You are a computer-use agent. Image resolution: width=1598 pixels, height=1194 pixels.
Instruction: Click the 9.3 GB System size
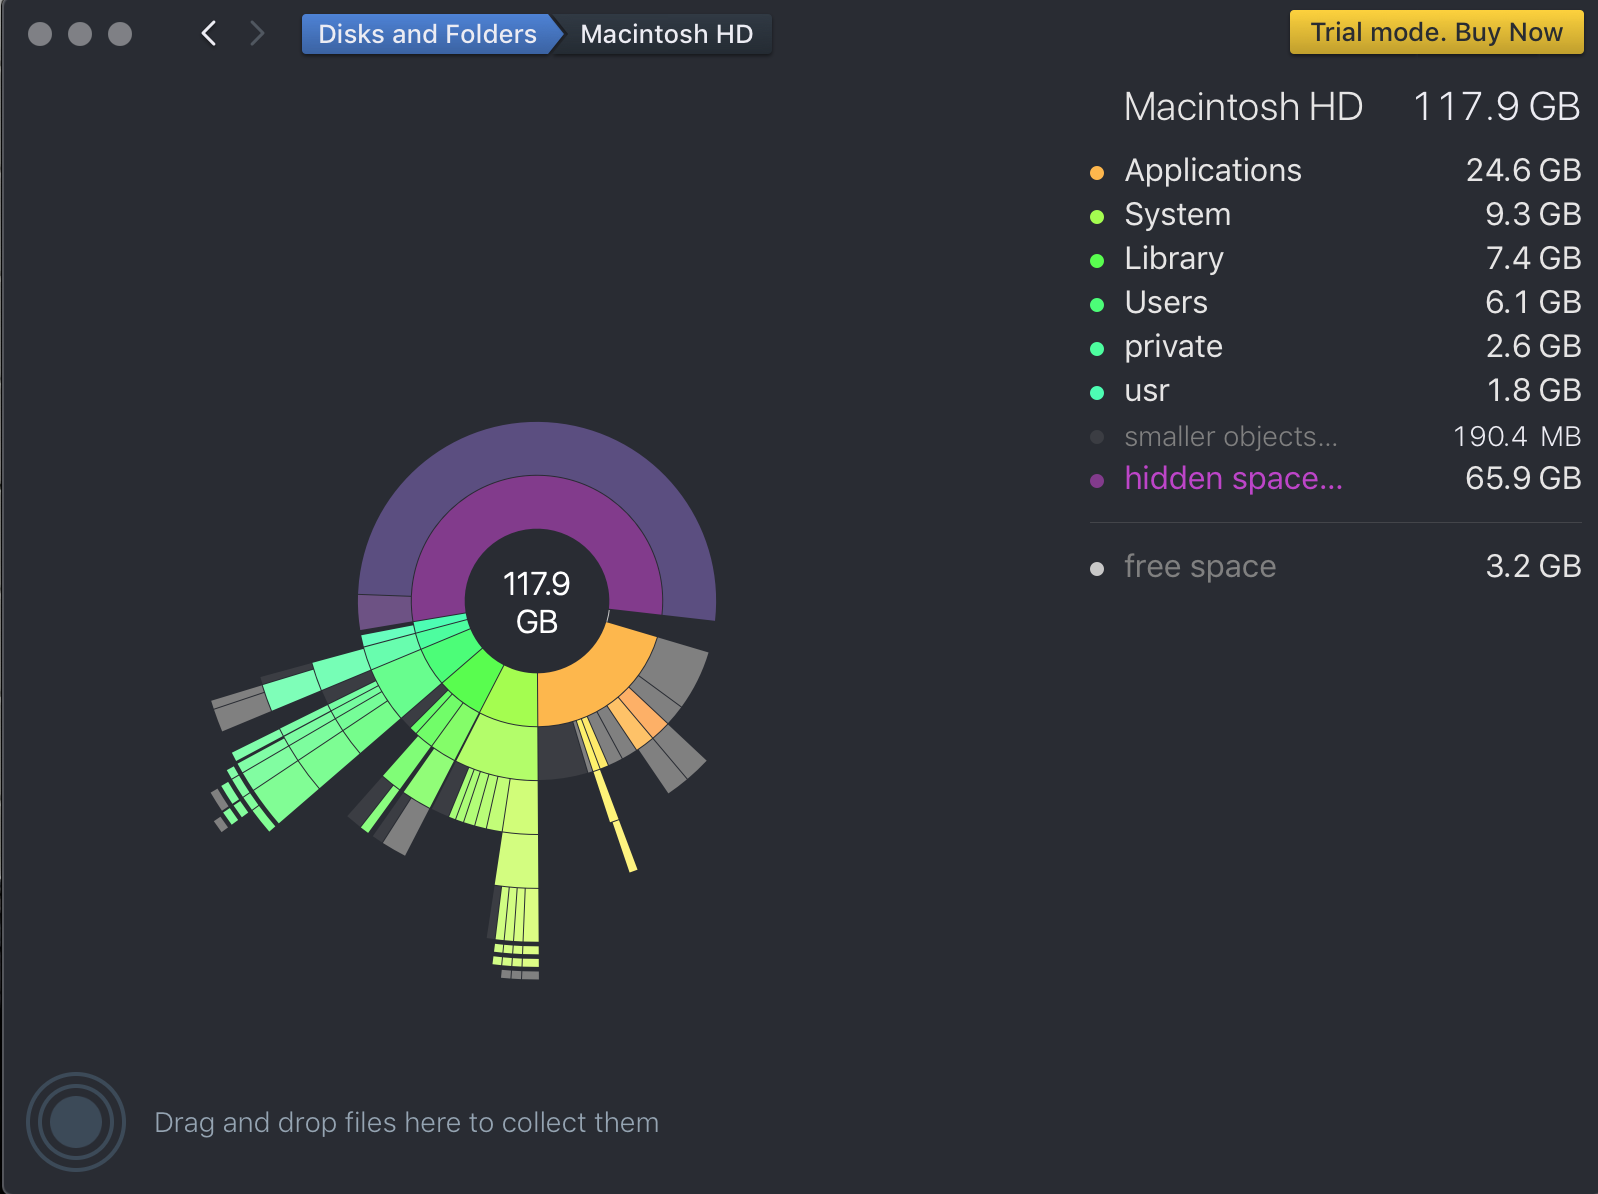pyautogui.click(x=1533, y=214)
